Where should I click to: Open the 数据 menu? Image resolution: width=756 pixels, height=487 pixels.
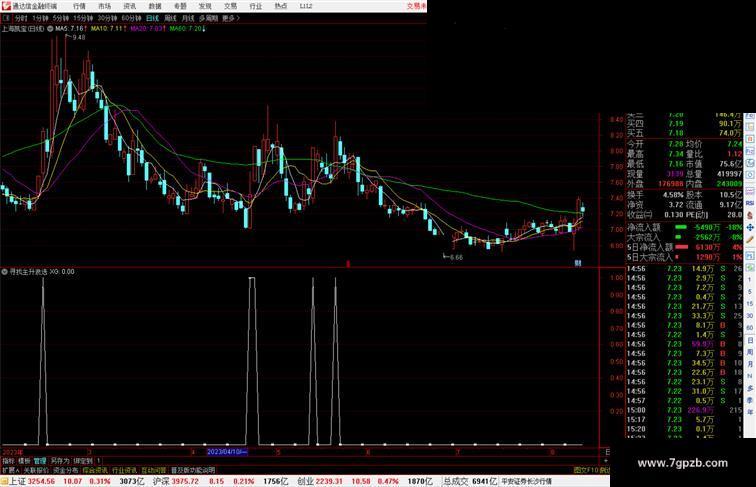tap(155, 6)
